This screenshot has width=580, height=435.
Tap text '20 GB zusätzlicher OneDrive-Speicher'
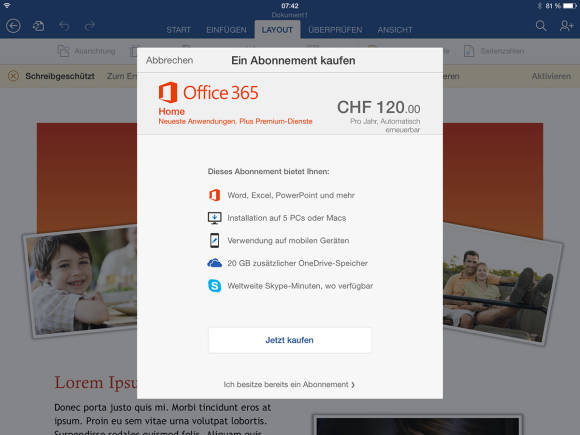[297, 263]
